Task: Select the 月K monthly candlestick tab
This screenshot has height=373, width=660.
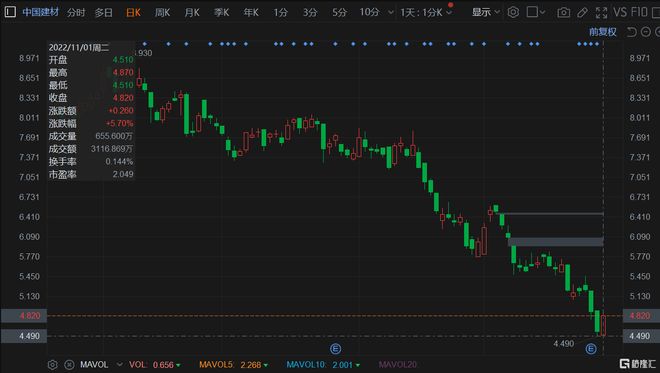Action: 192,13
